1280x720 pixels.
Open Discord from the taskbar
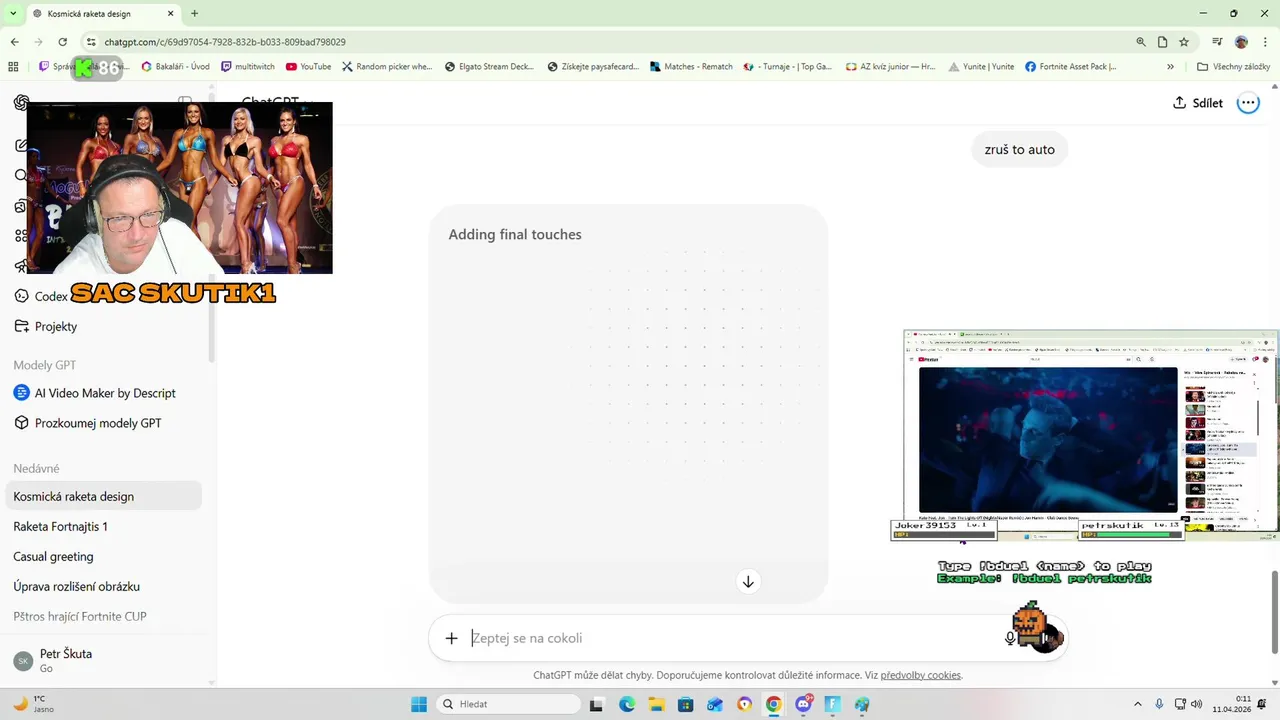803,704
